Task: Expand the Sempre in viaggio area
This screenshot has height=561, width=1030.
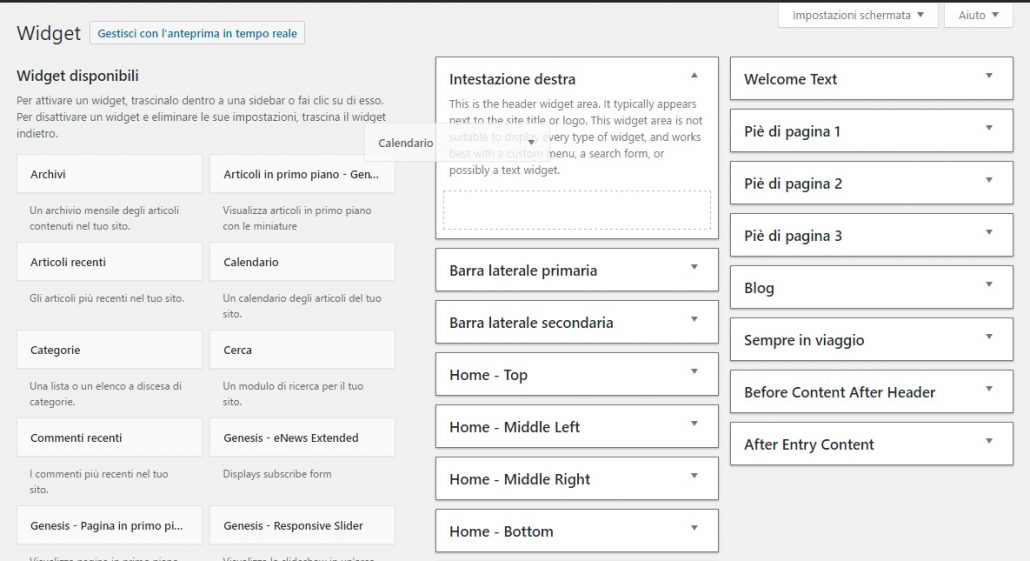Action: coord(989,336)
